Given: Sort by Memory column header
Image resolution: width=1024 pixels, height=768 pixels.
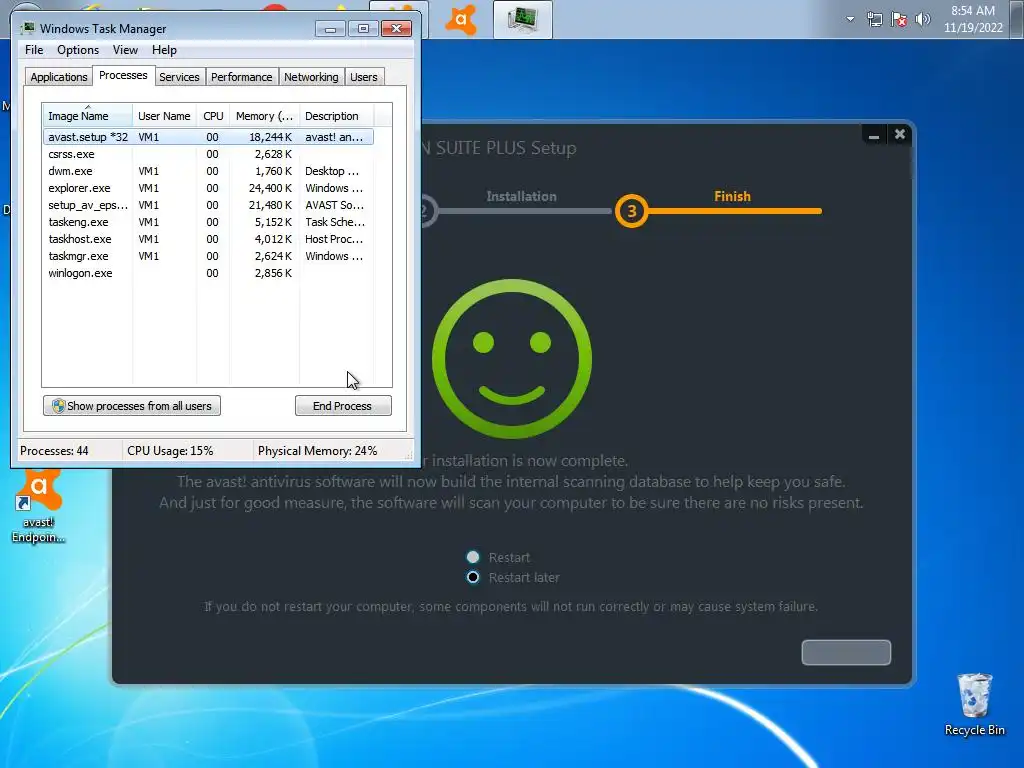Looking at the screenshot, I should [x=264, y=116].
